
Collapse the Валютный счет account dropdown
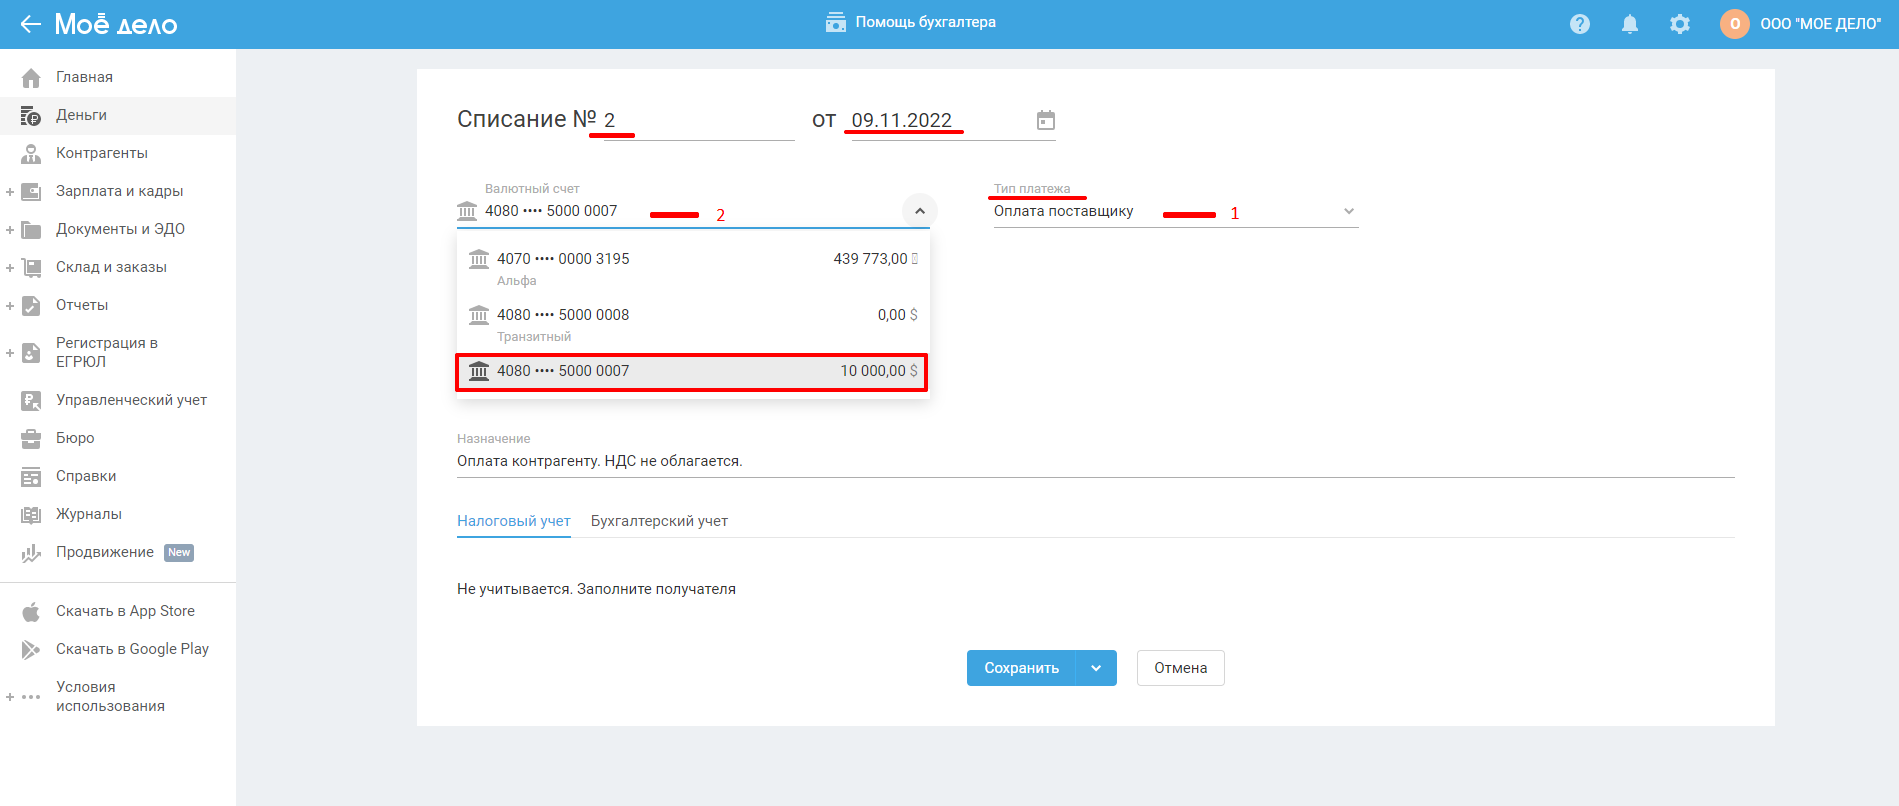(x=919, y=211)
